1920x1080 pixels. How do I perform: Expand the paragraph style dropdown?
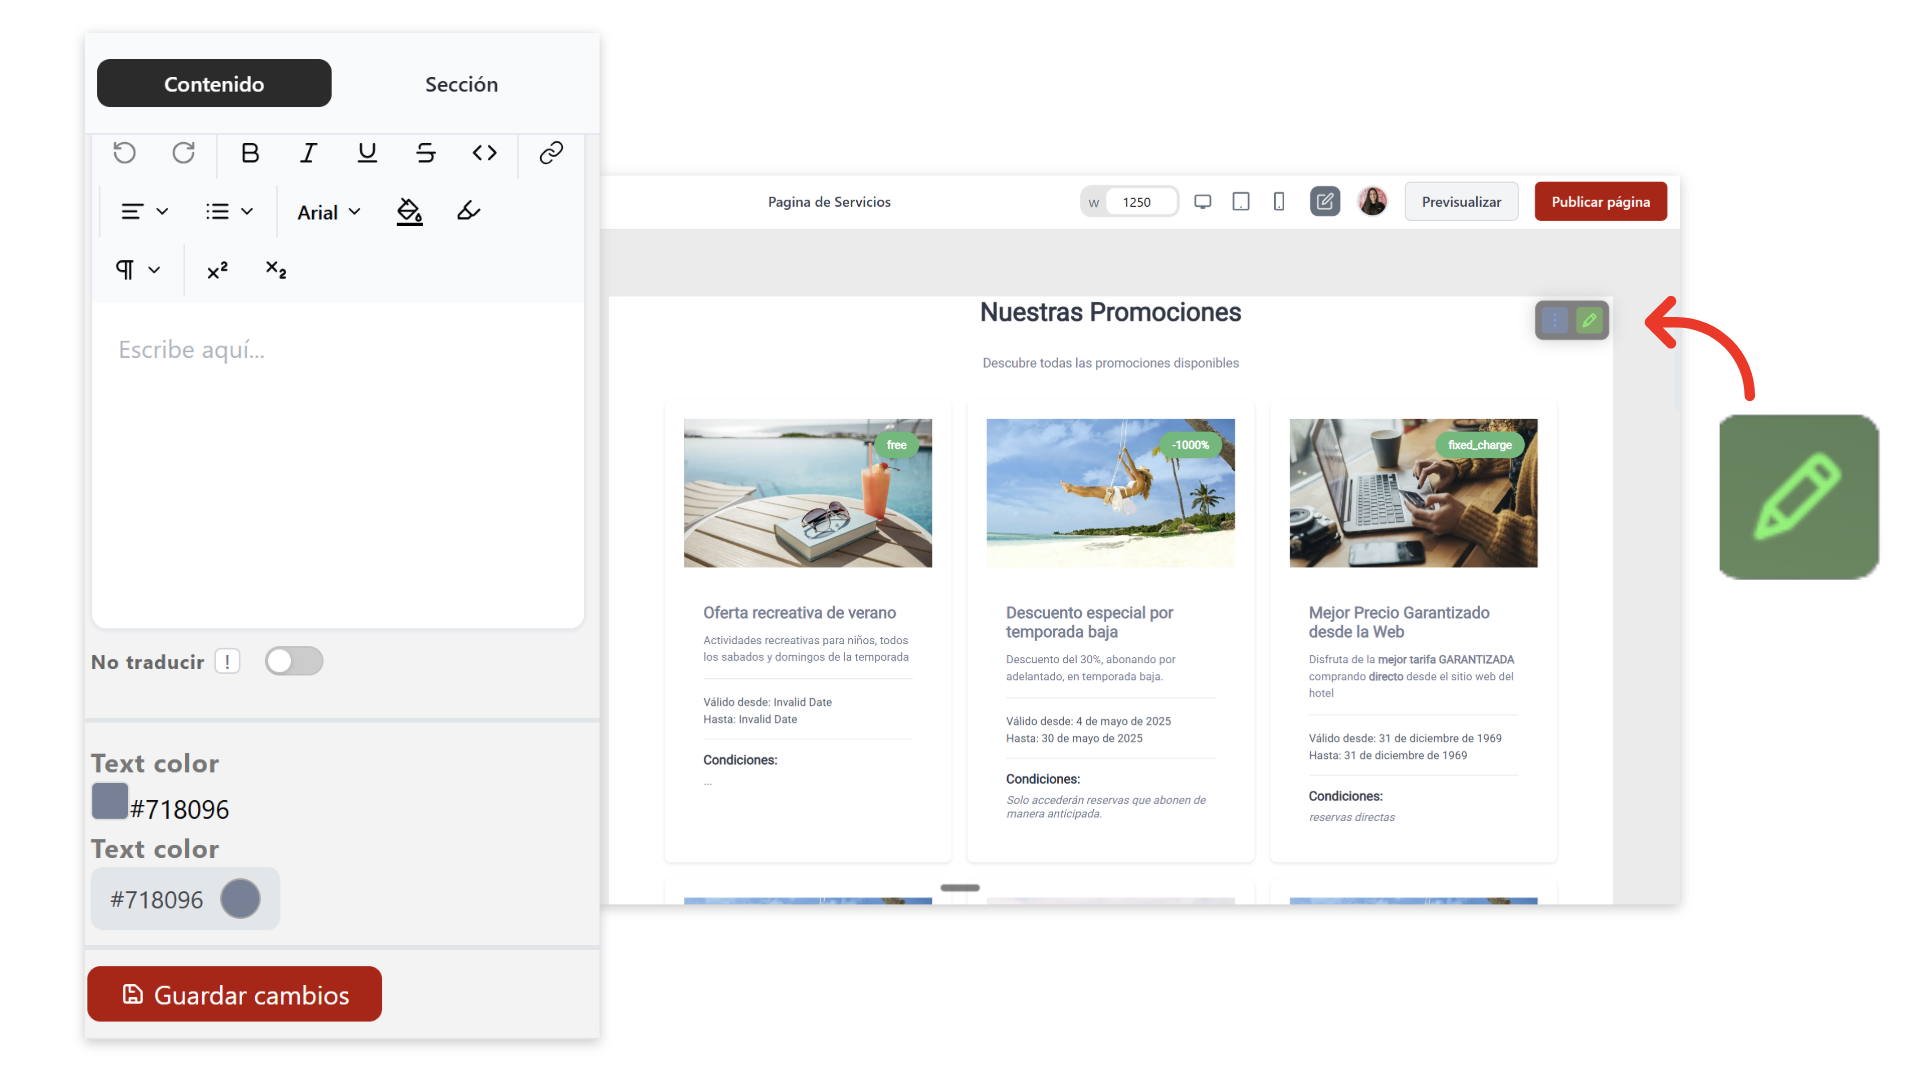(x=137, y=270)
